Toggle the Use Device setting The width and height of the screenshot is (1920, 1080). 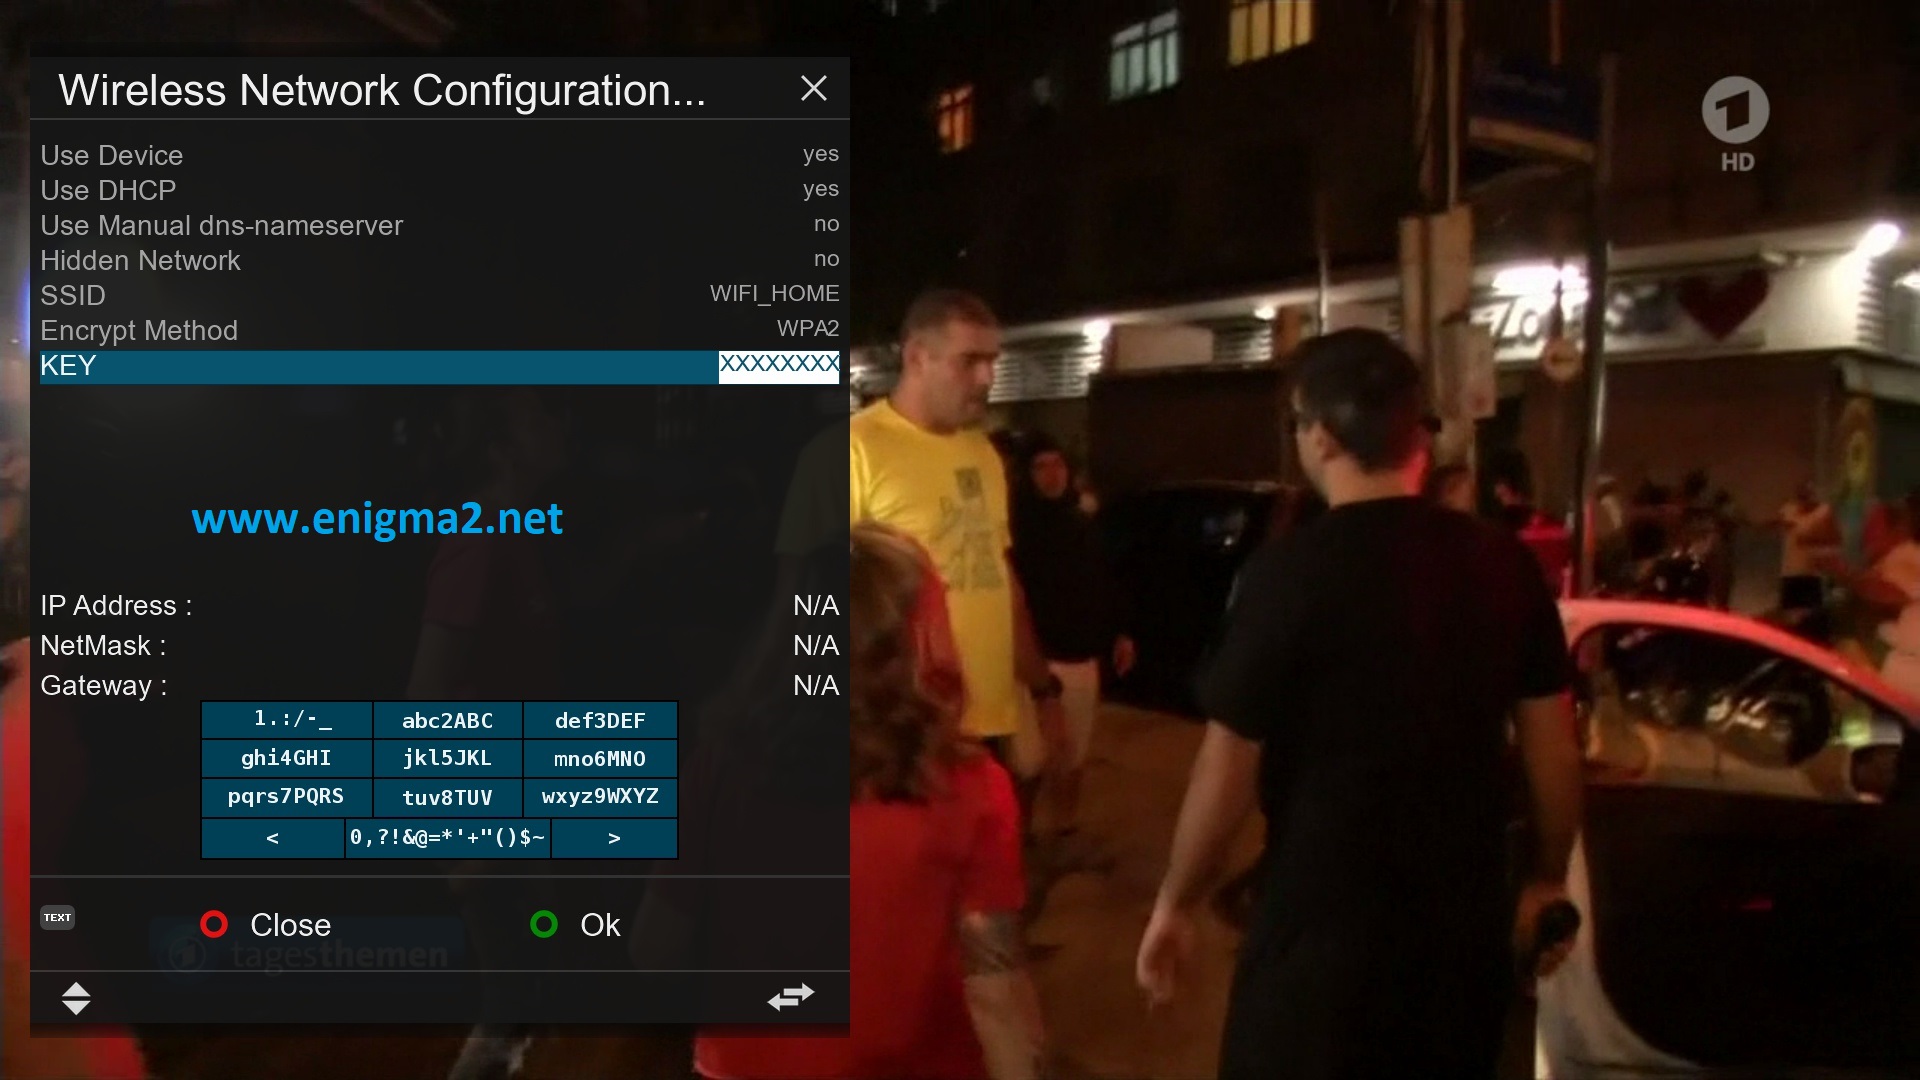click(440, 155)
